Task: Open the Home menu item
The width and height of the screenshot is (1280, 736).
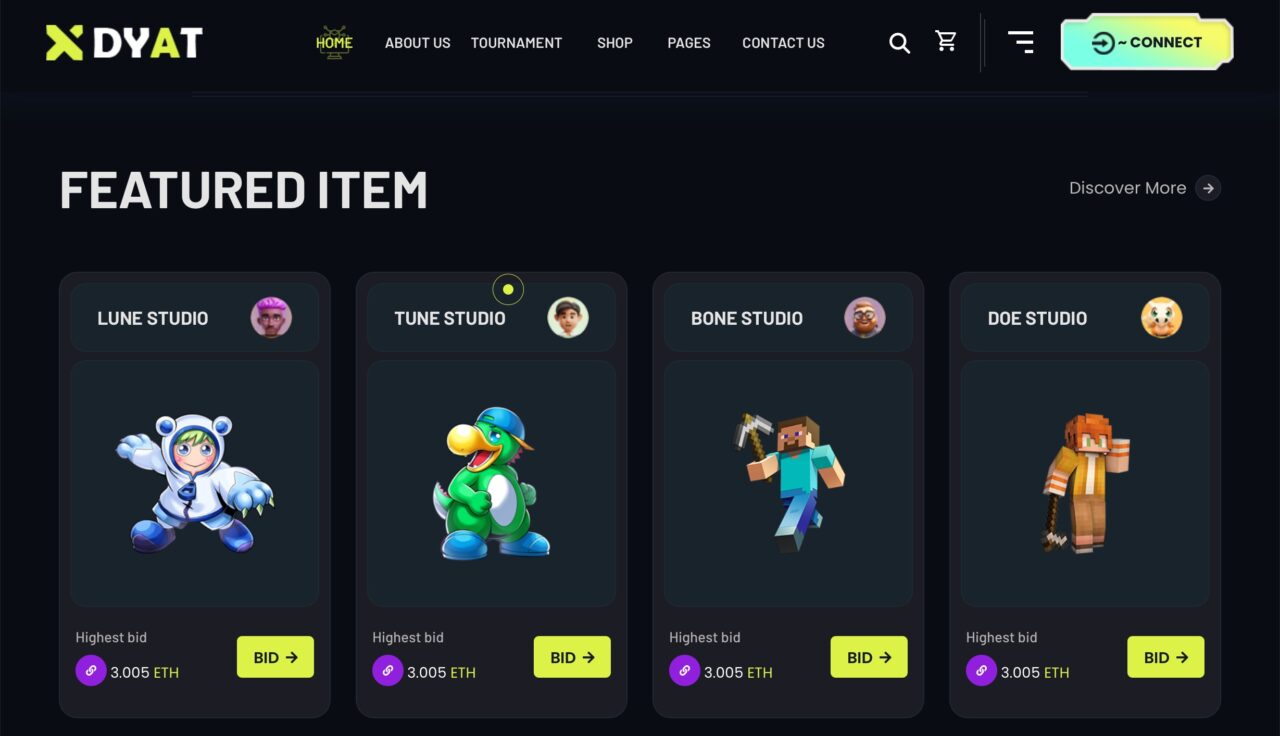Action: click(x=334, y=43)
